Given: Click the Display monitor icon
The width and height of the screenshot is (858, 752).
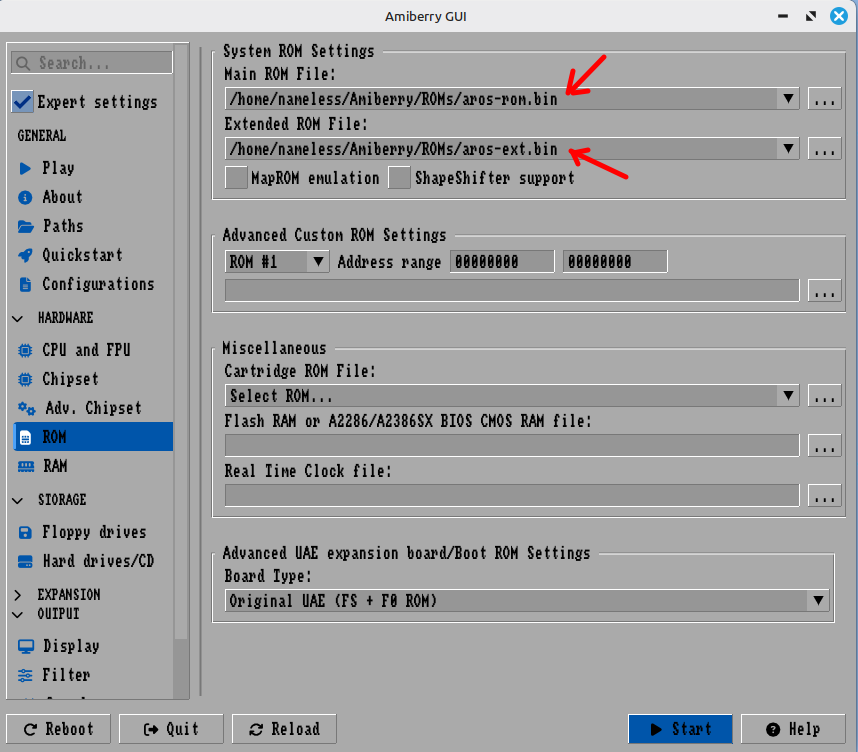Looking at the screenshot, I should click(26, 646).
